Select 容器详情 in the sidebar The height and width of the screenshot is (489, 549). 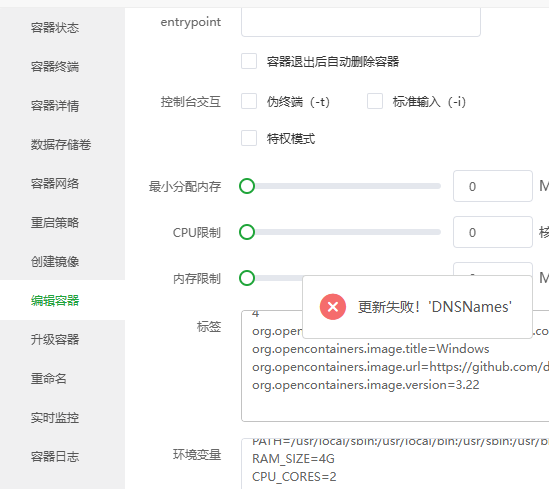pyautogui.click(x=55, y=106)
